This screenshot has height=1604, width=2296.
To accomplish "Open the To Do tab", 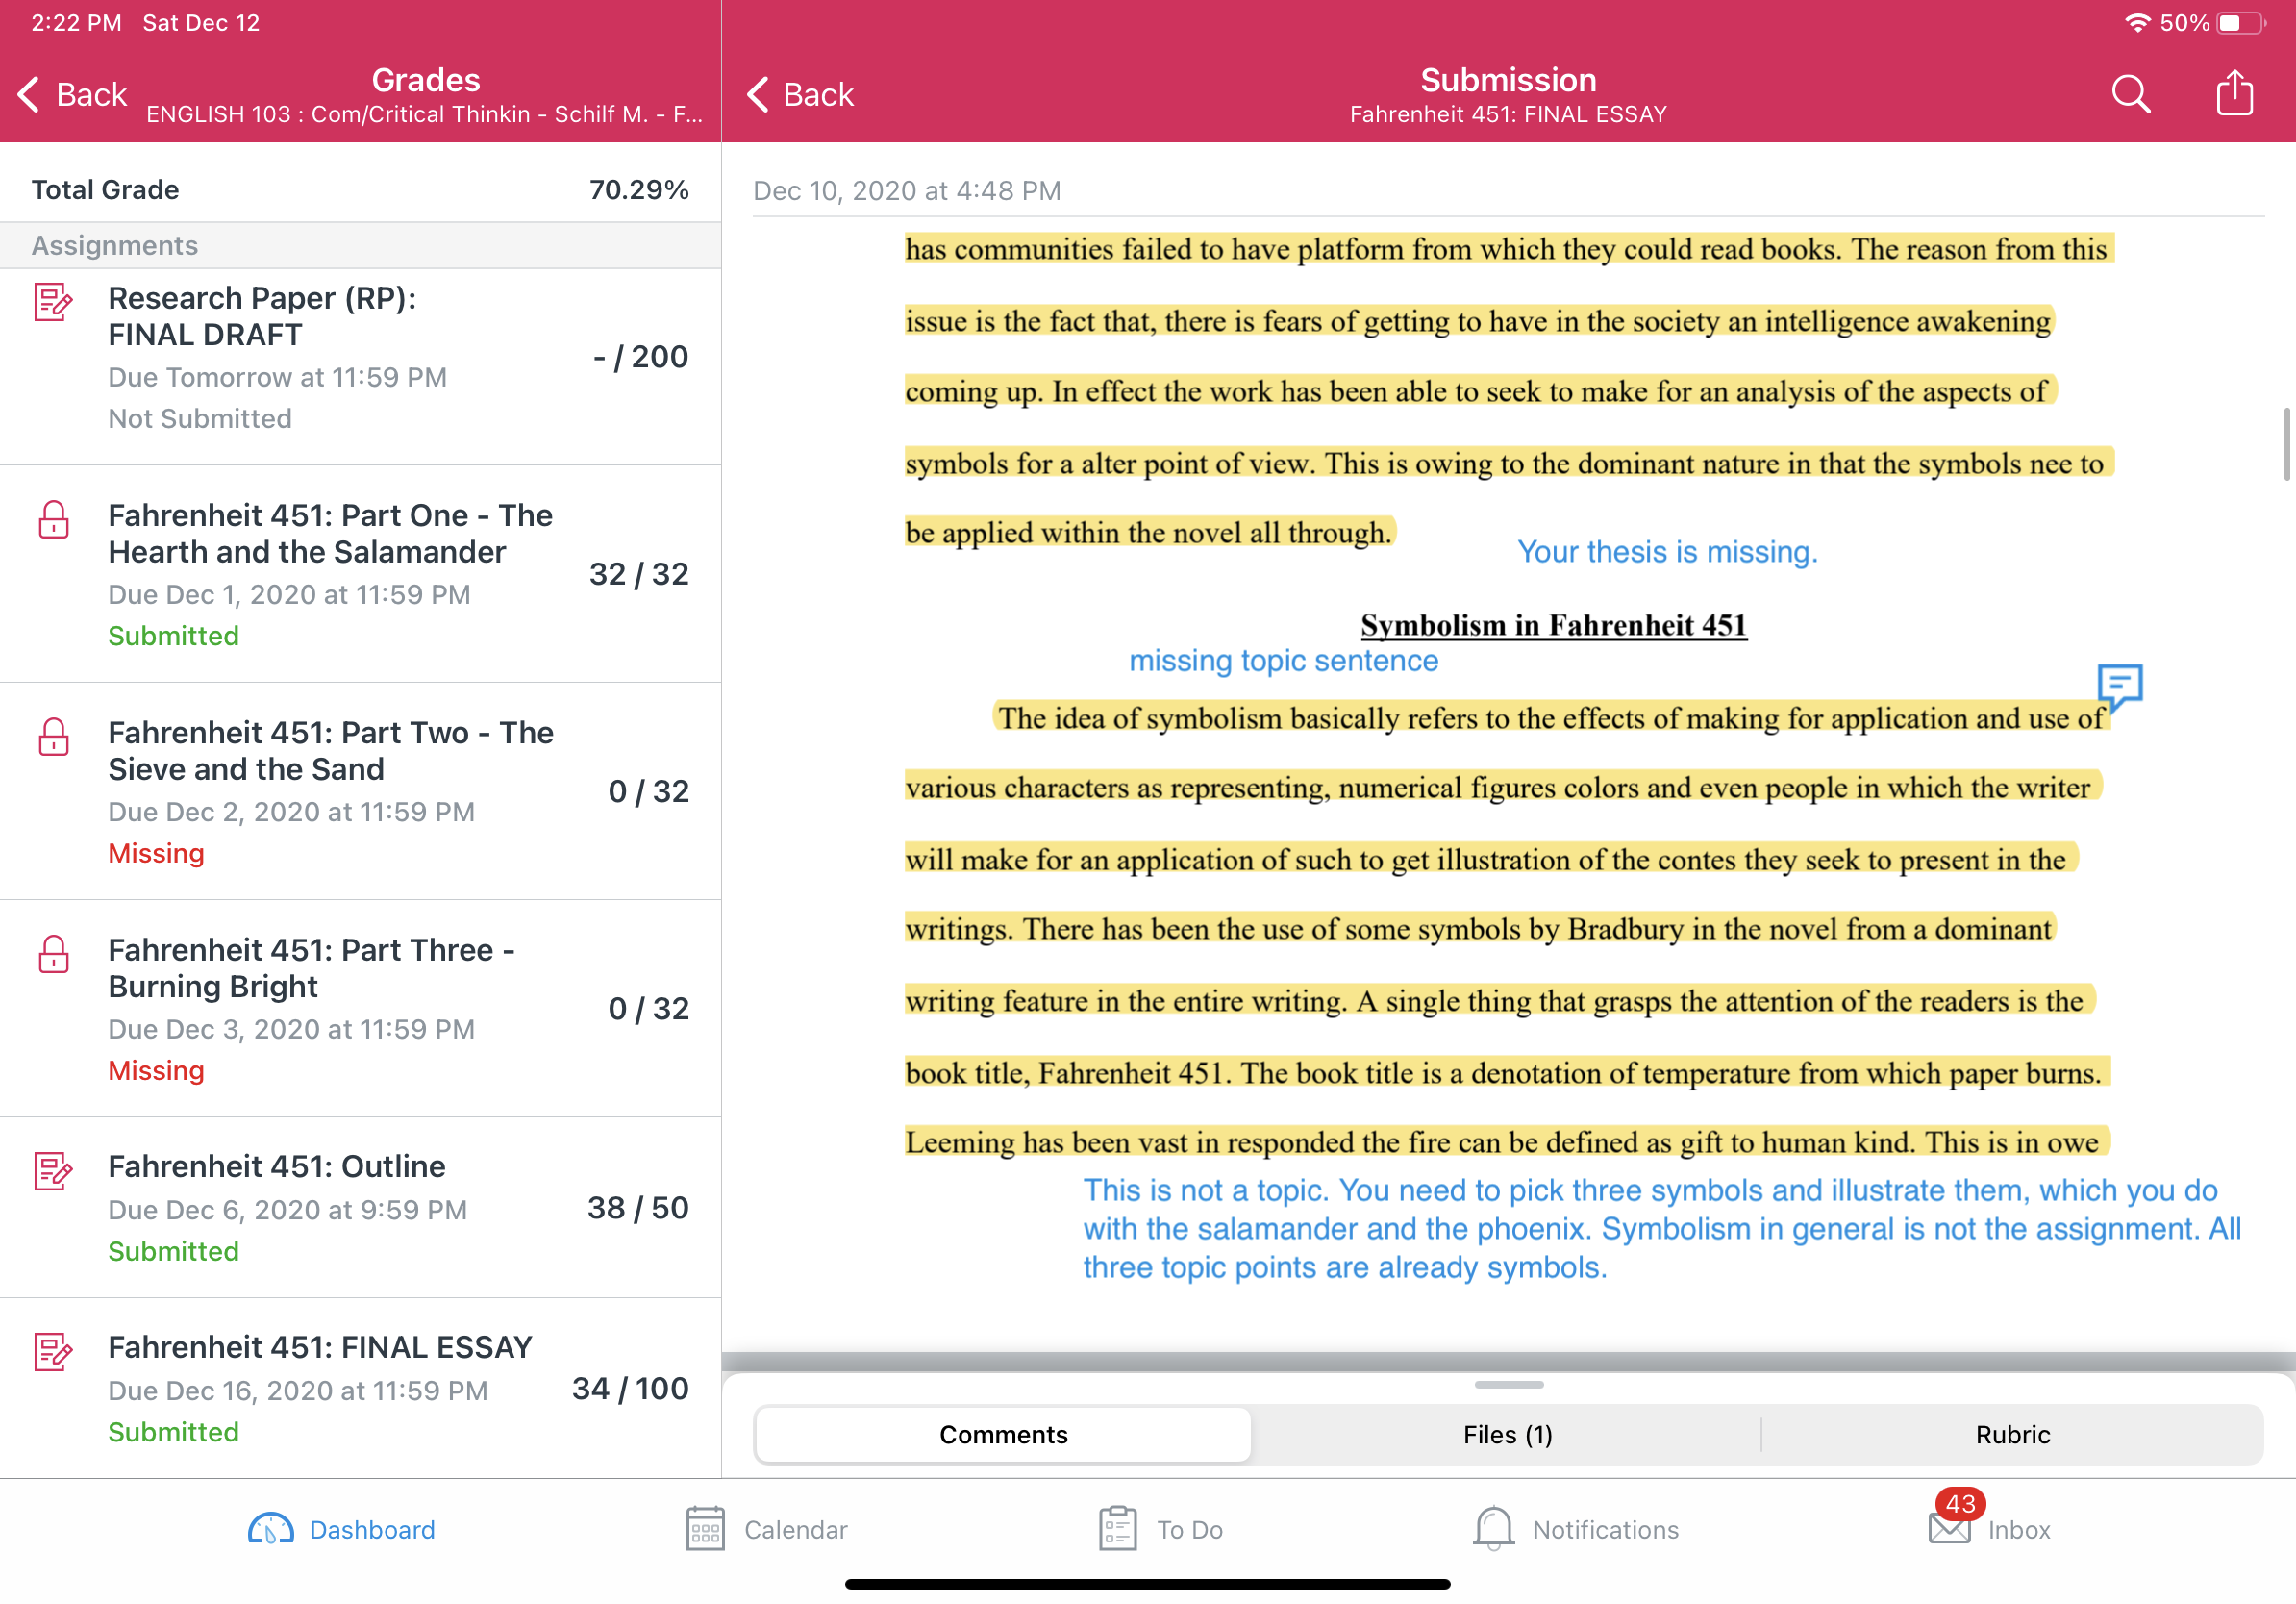I will coord(1160,1529).
